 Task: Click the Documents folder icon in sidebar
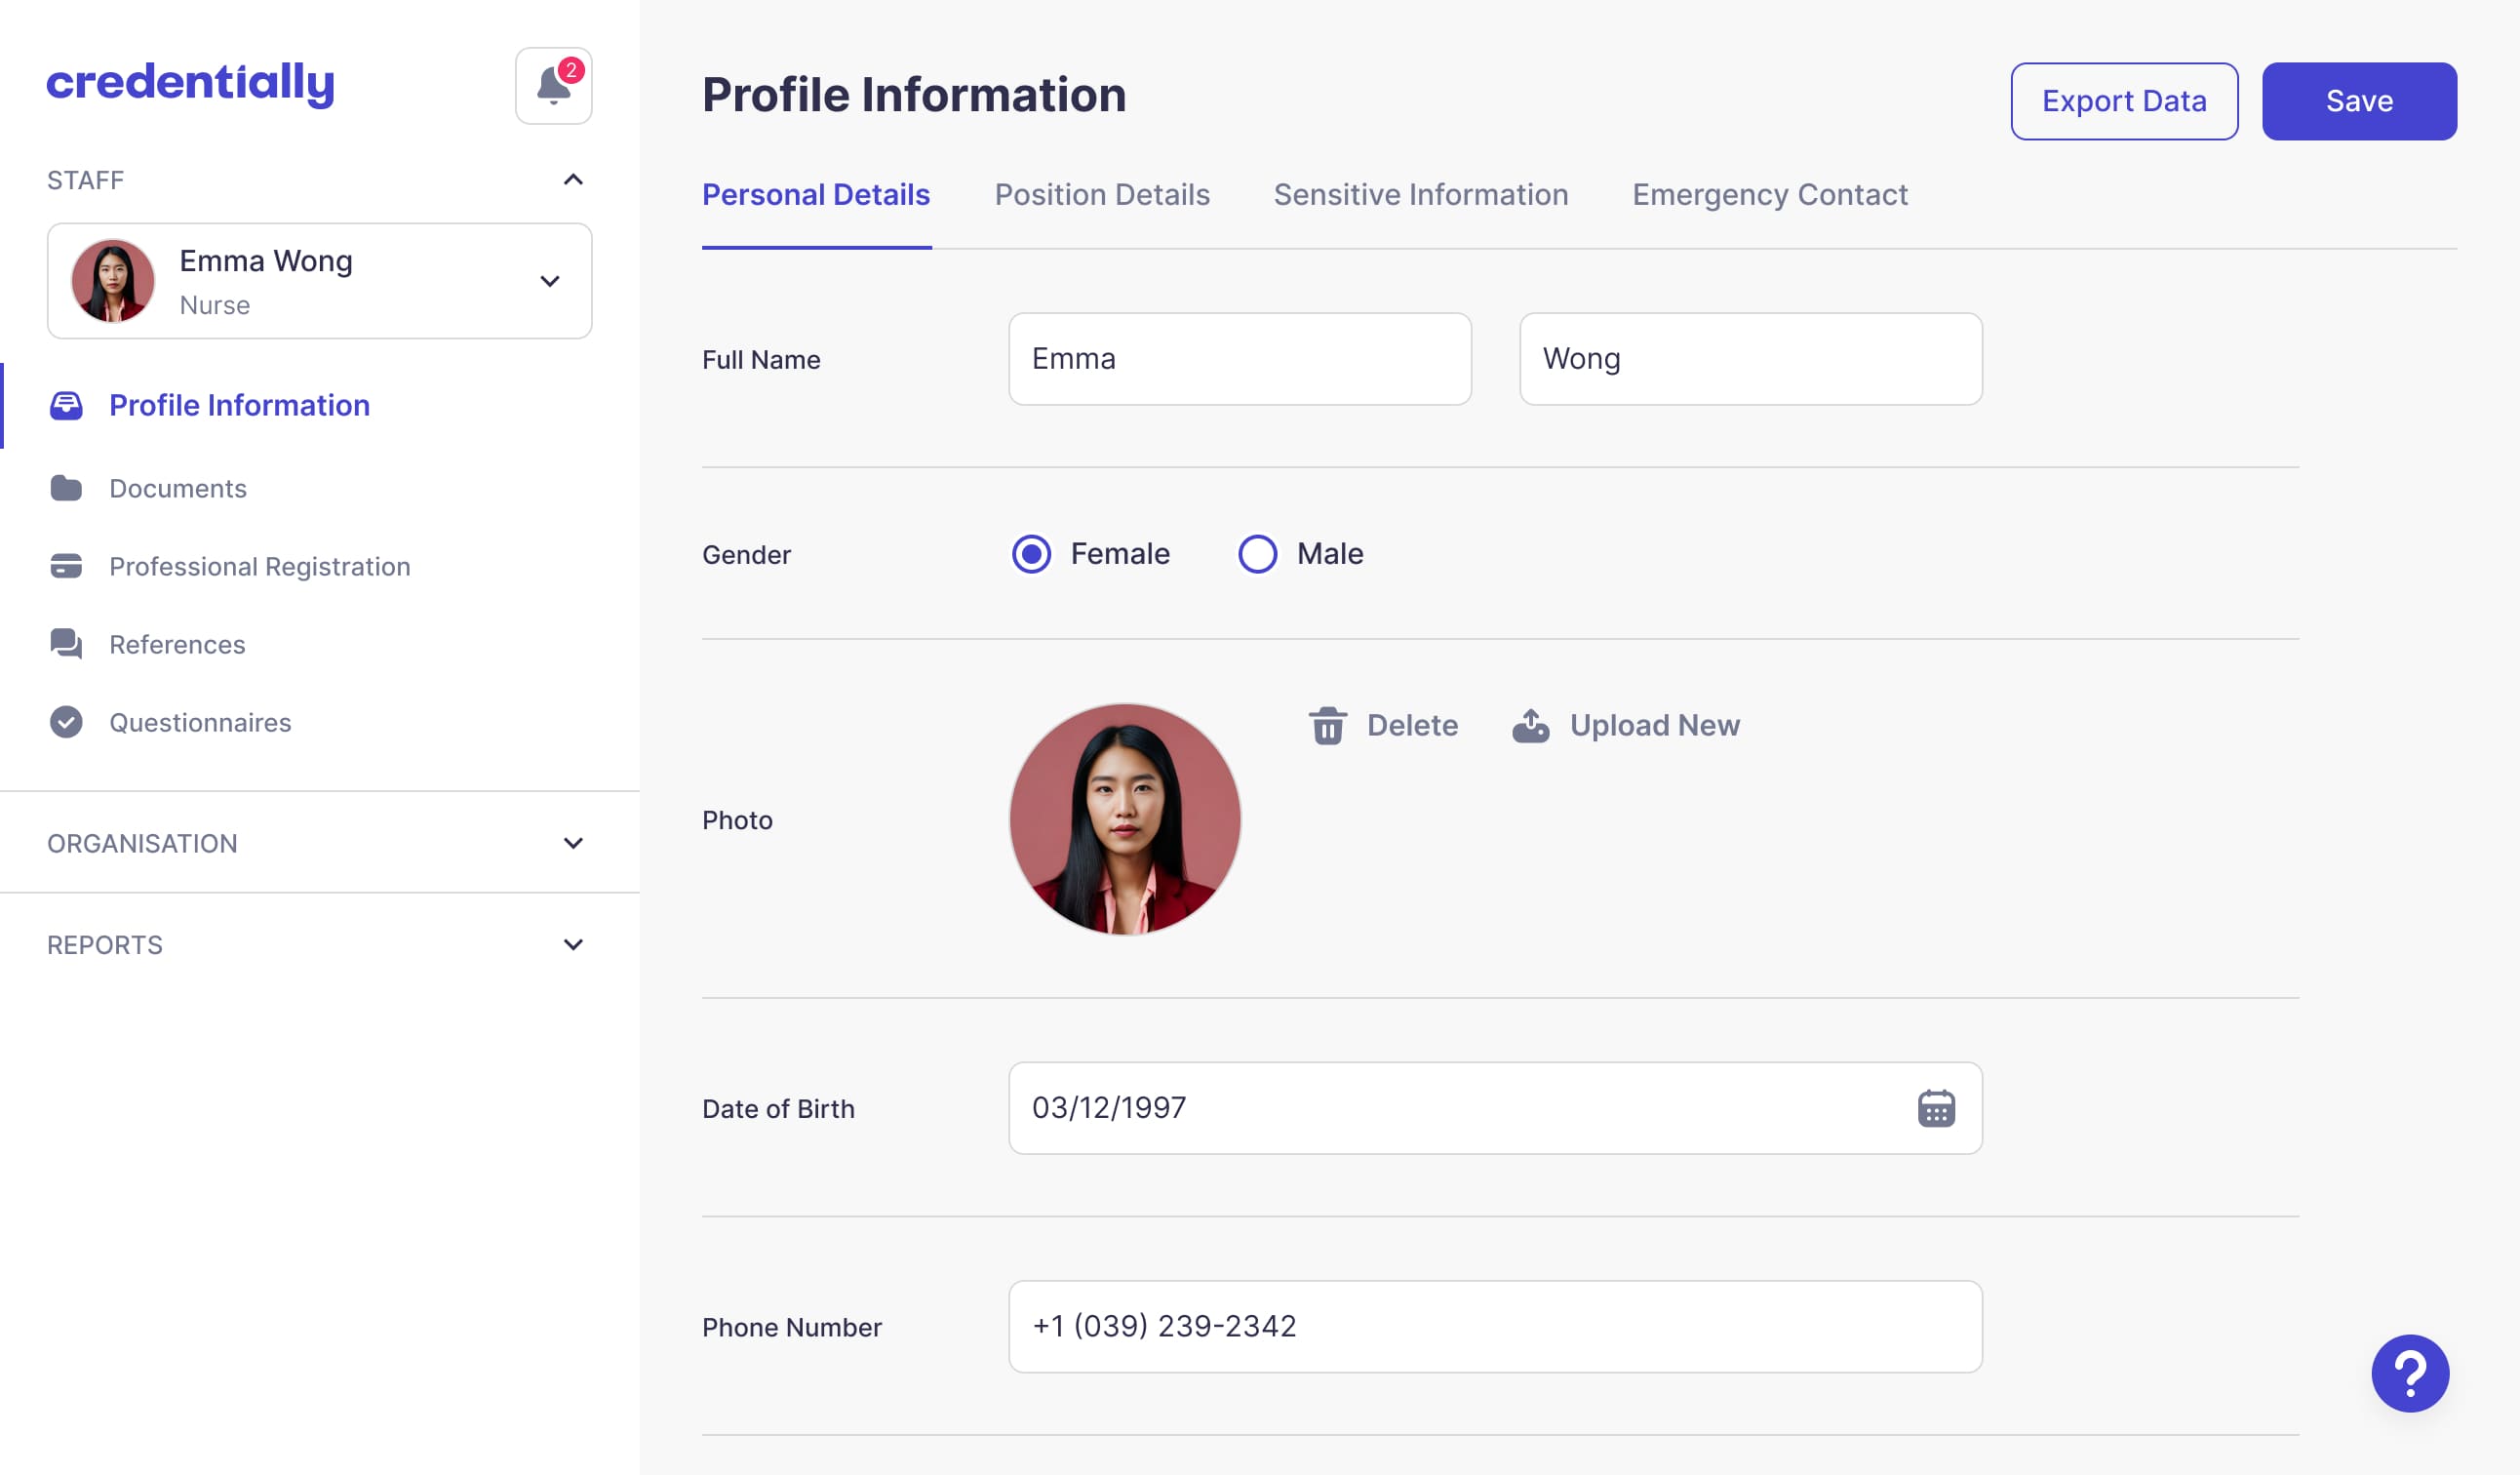pyautogui.click(x=66, y=488)
